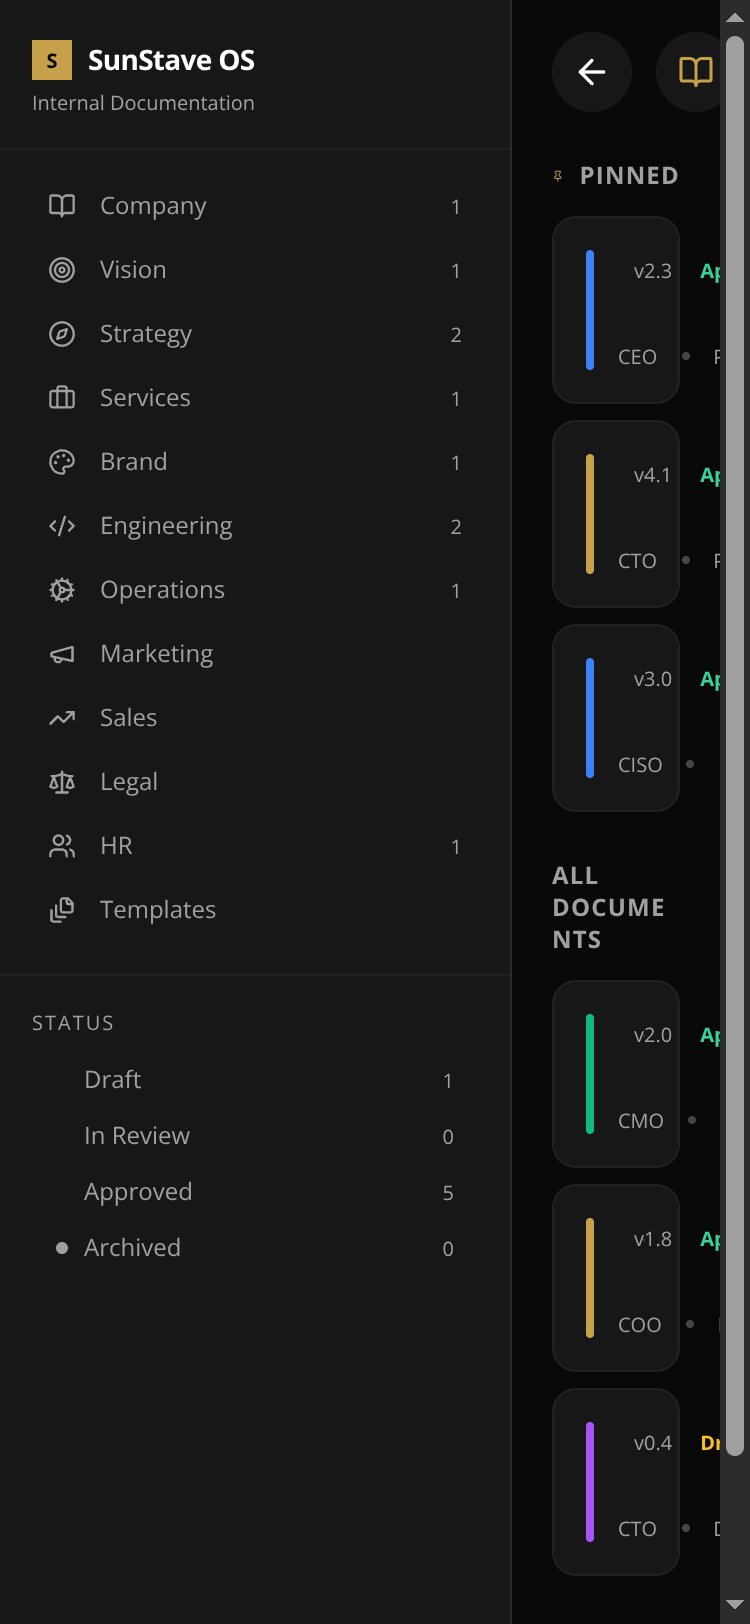
Task: Click the purple bar on the v0.4 card
Action: 590,1482
